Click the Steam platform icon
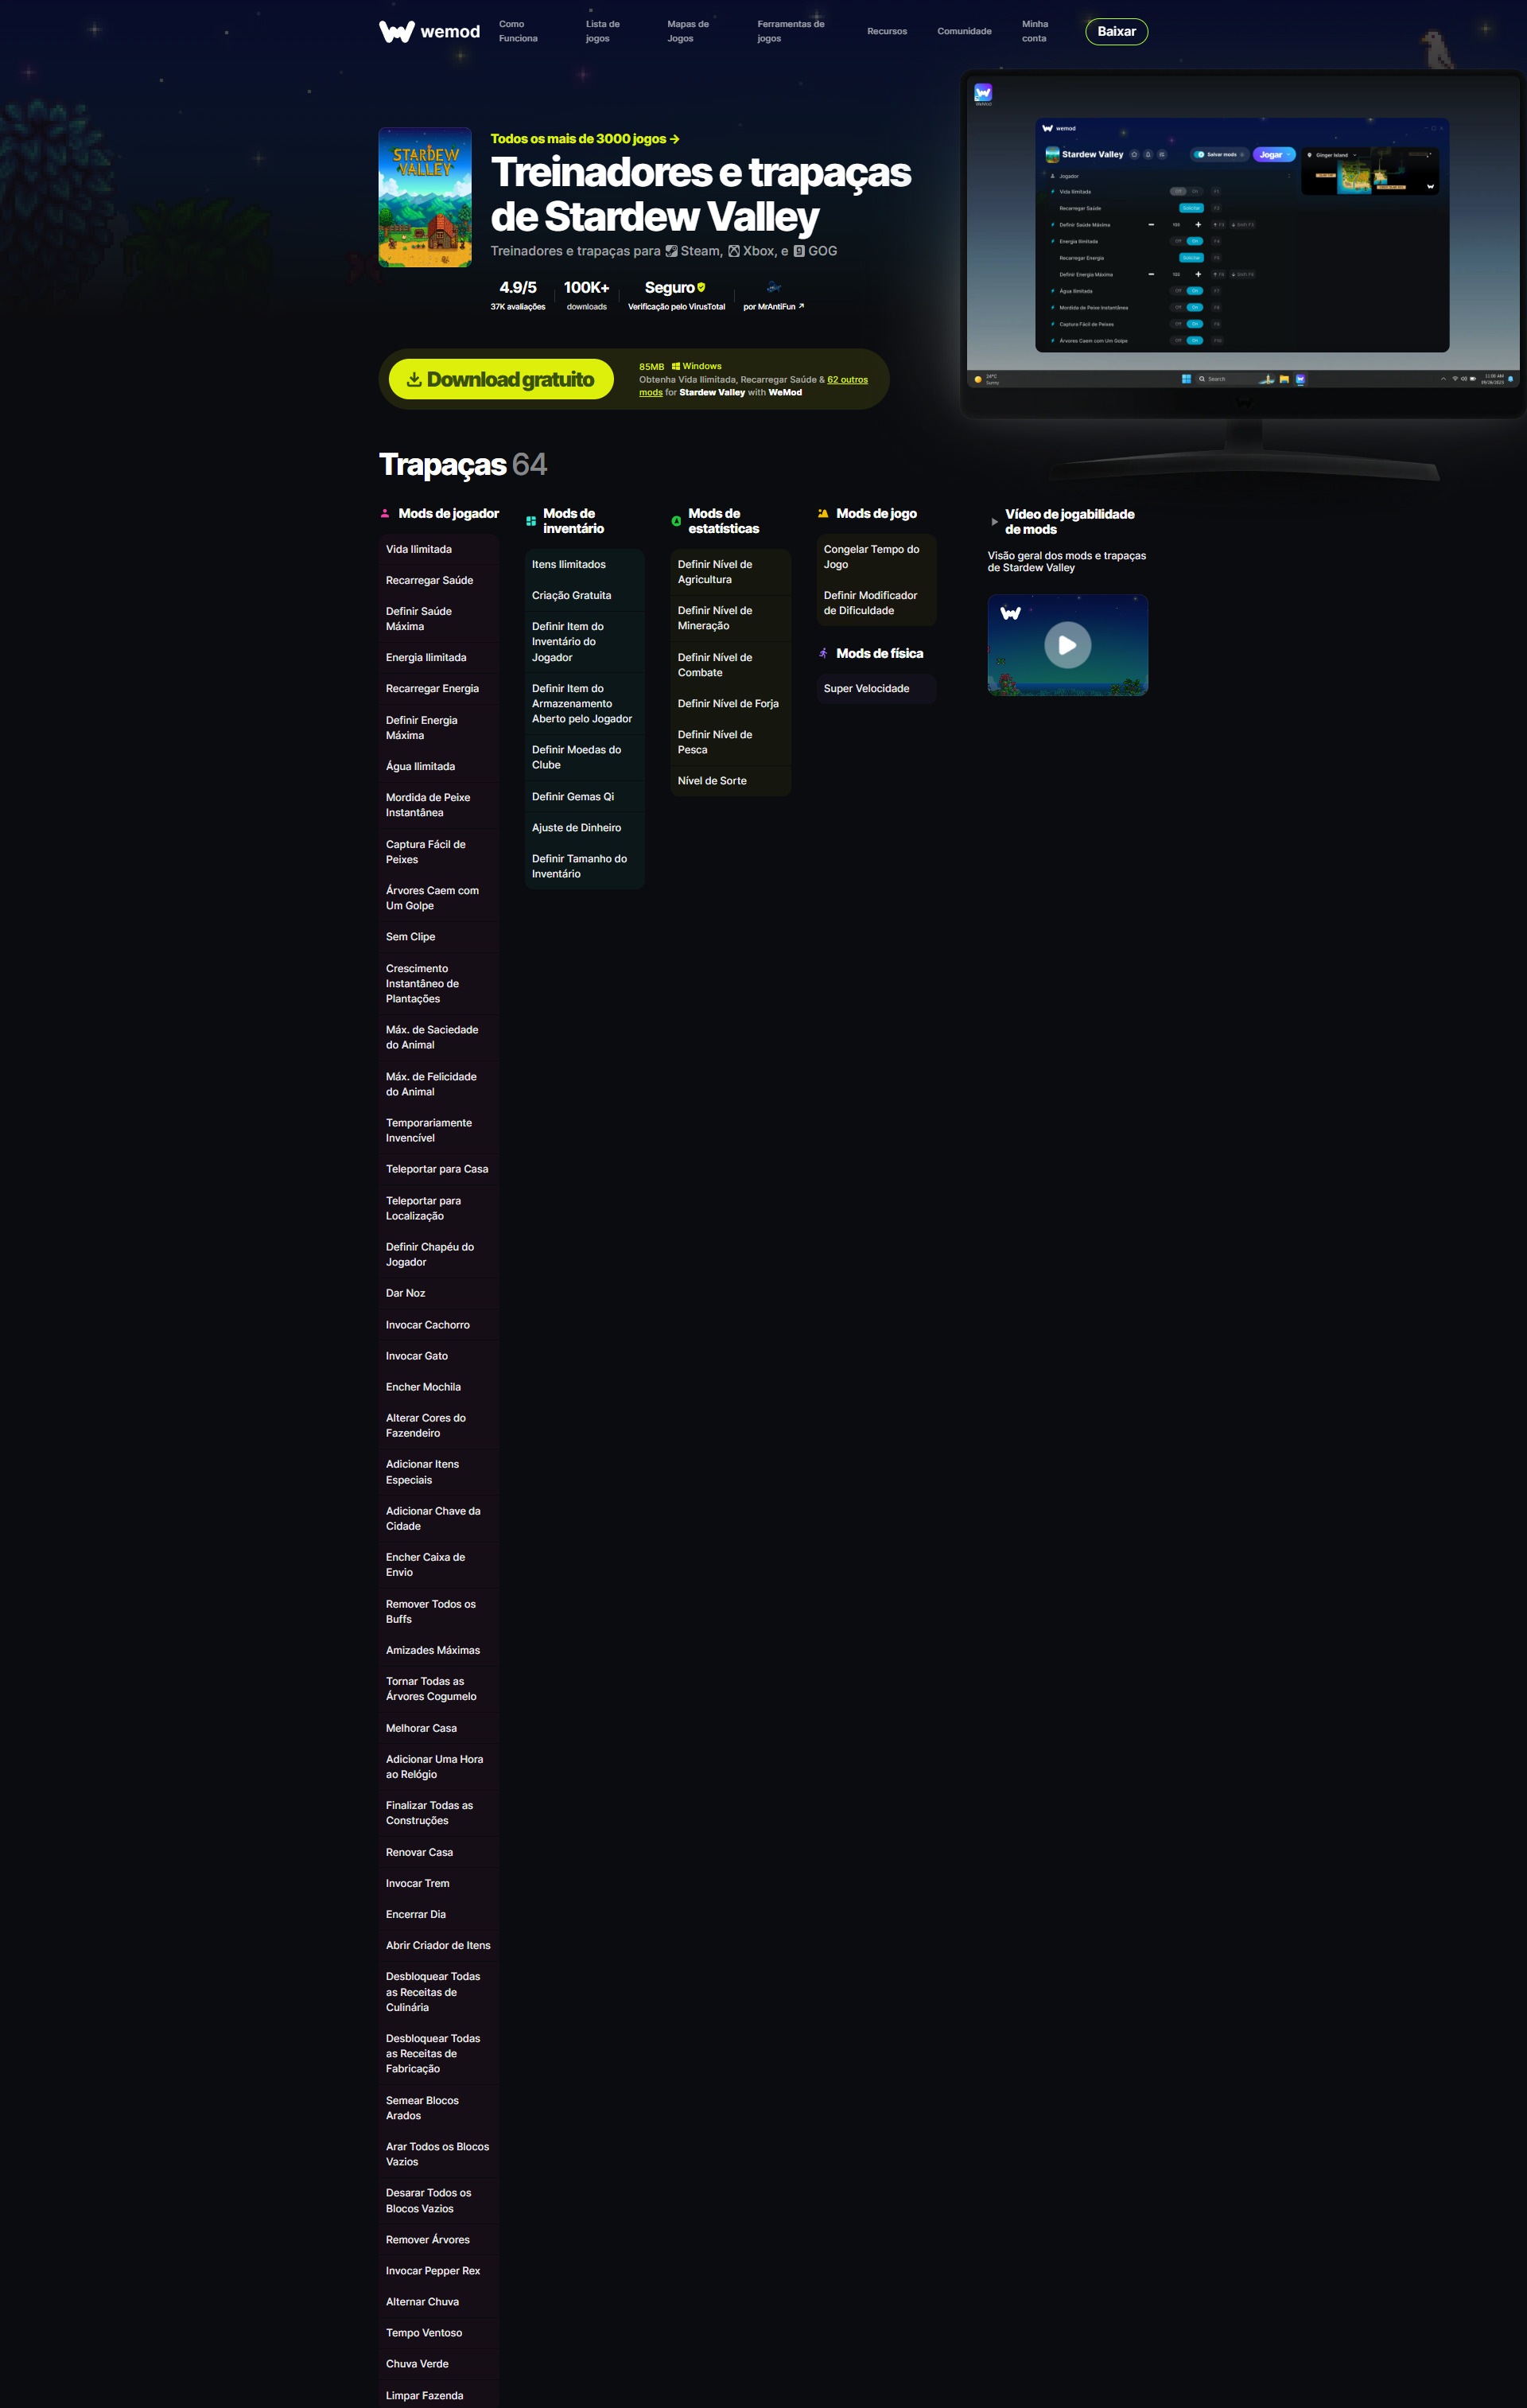 click(x=672, y=251)
